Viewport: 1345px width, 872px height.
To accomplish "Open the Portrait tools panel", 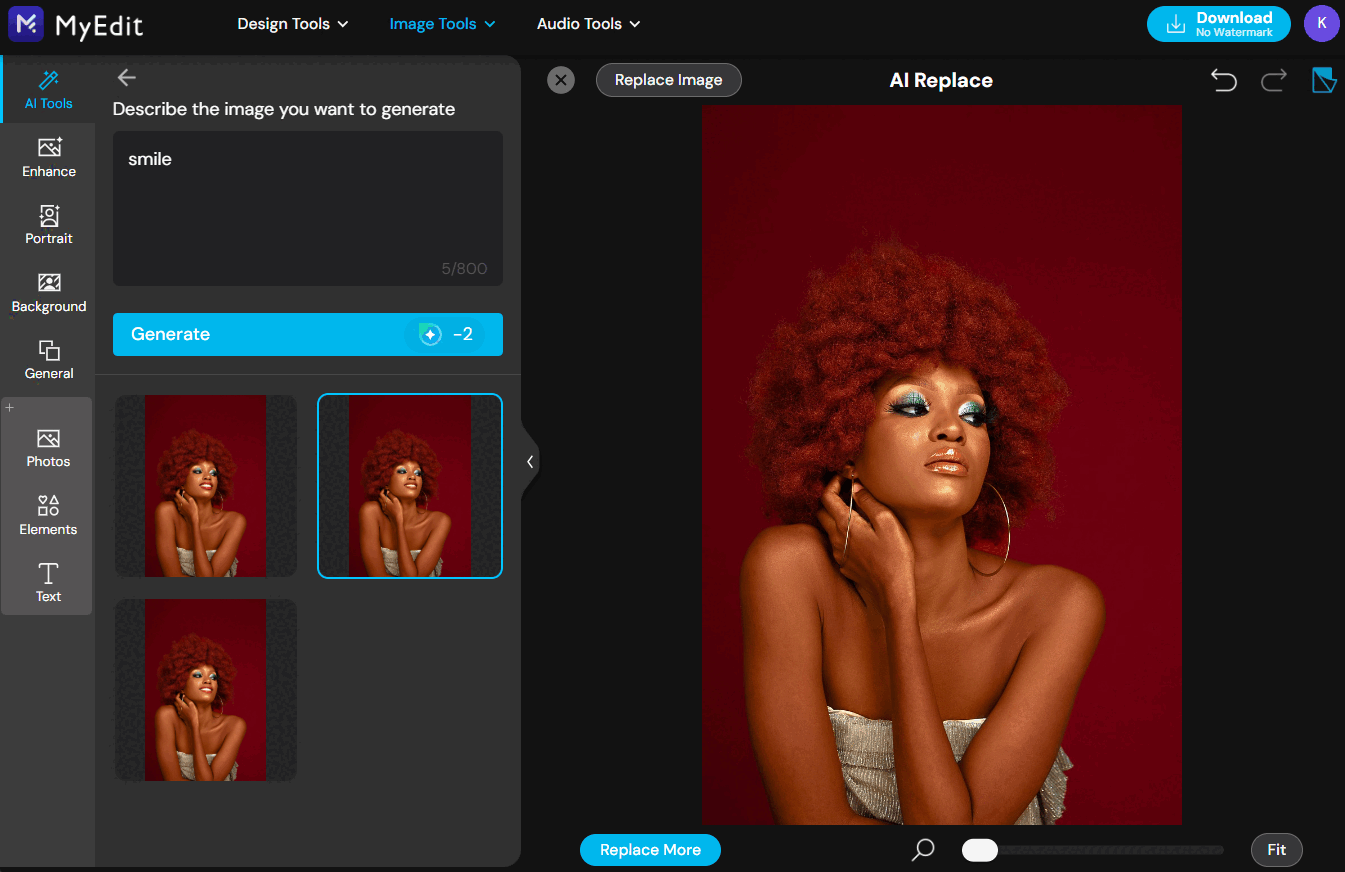I will click(x=48, y=224).
